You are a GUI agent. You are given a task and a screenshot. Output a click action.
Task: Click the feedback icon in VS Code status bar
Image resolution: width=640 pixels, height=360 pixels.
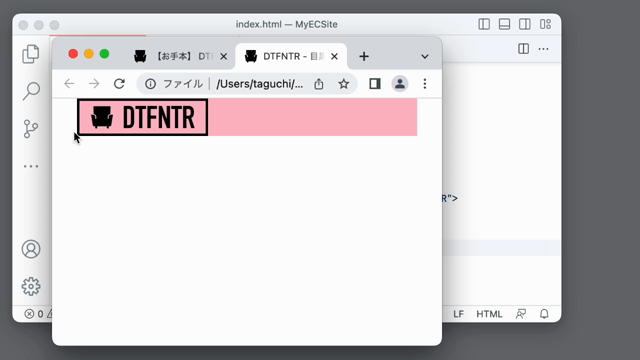point(521,314)
